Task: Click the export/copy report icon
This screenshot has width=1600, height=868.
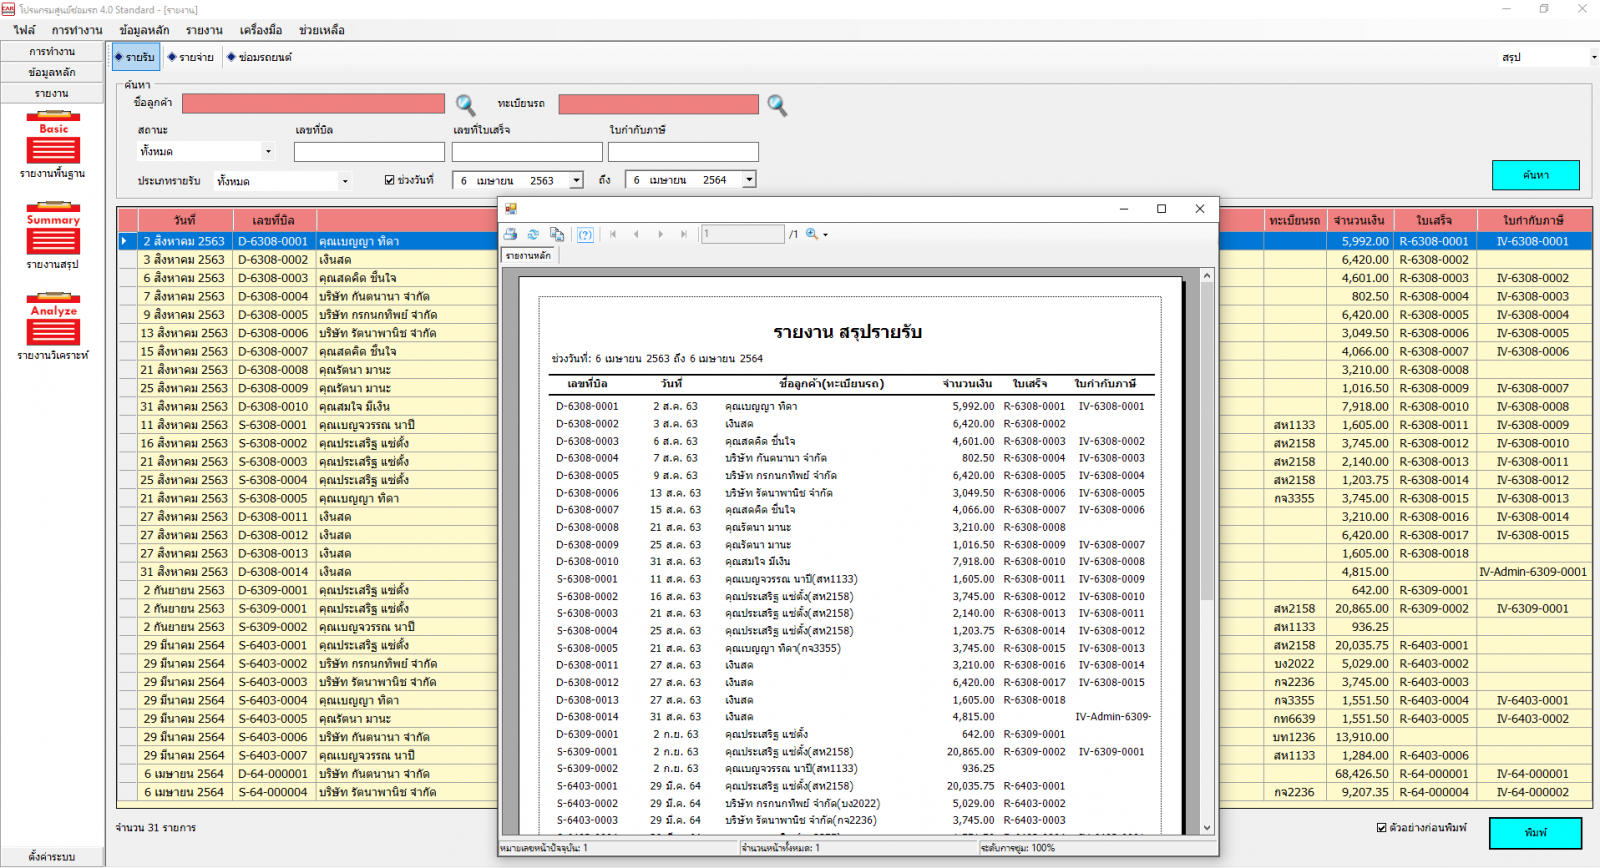Action: click(557, 234)
